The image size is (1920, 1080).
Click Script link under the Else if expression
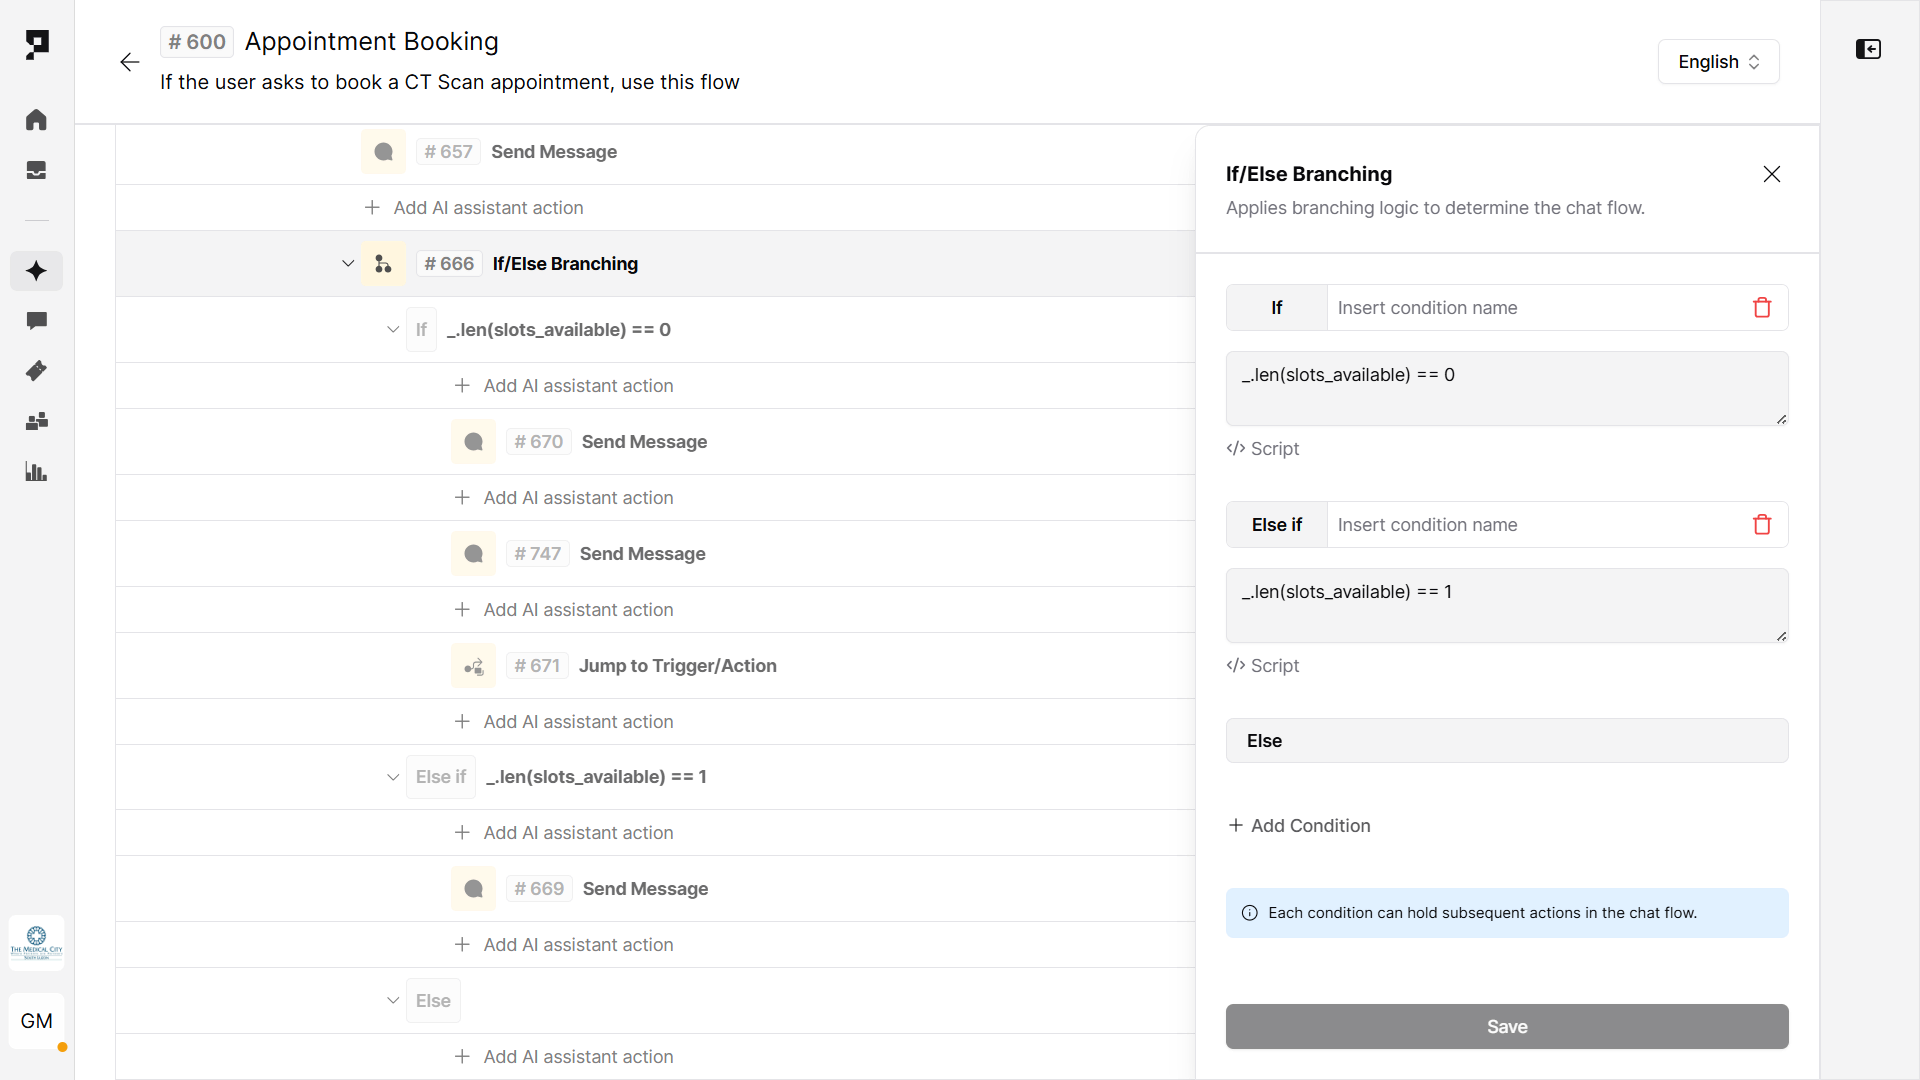[x=1263, y=666]
